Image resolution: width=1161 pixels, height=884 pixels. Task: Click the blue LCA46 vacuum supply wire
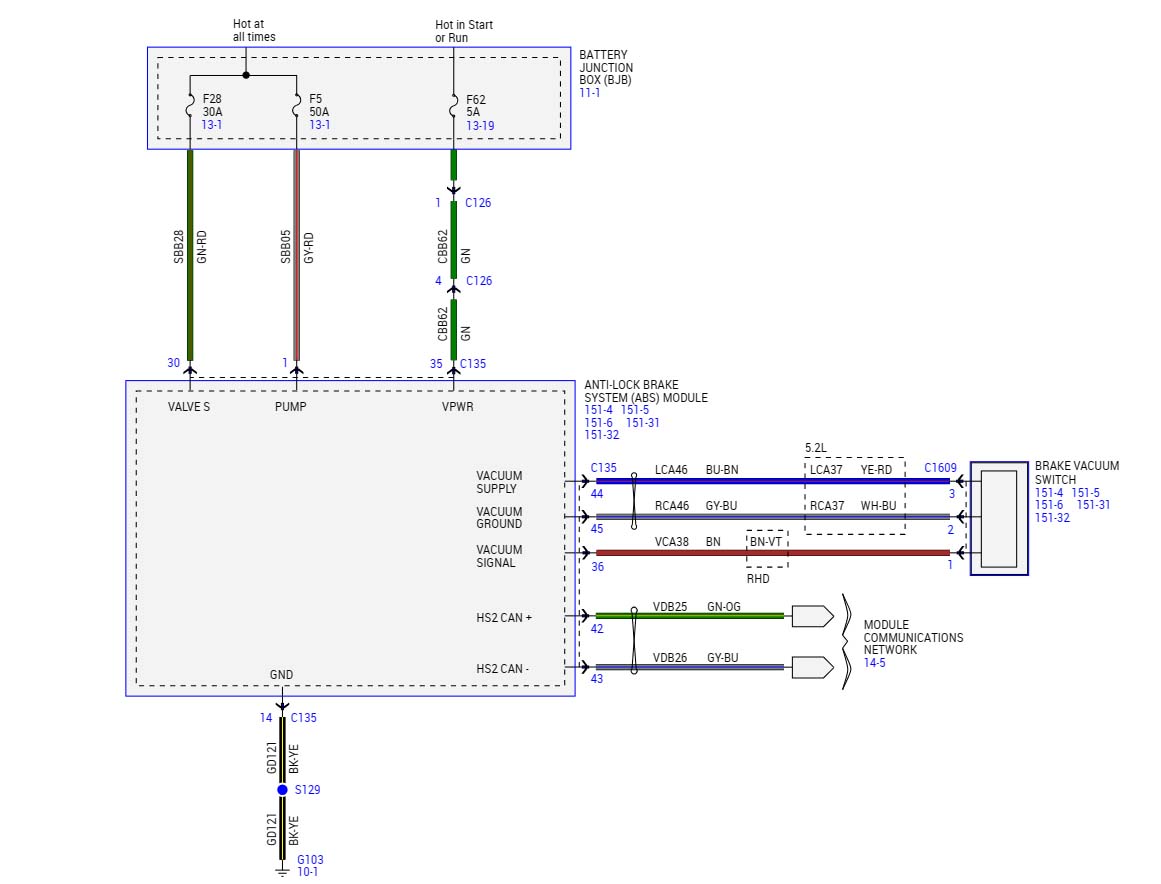click(700, 481)
